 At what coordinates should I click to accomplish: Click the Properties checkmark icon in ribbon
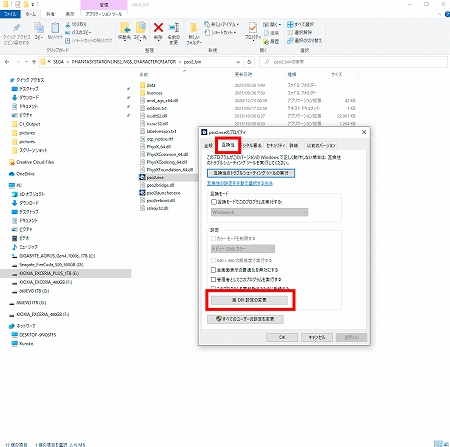point(253,28)
